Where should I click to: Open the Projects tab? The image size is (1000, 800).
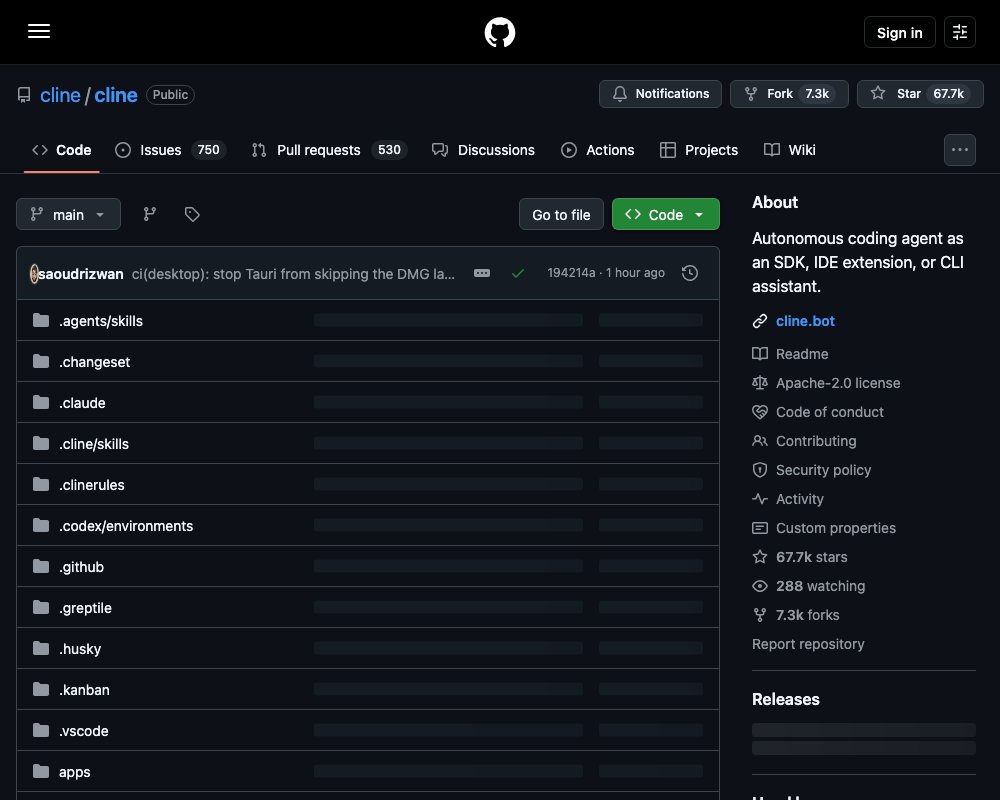pyautogui.click(x=699, y=150)
